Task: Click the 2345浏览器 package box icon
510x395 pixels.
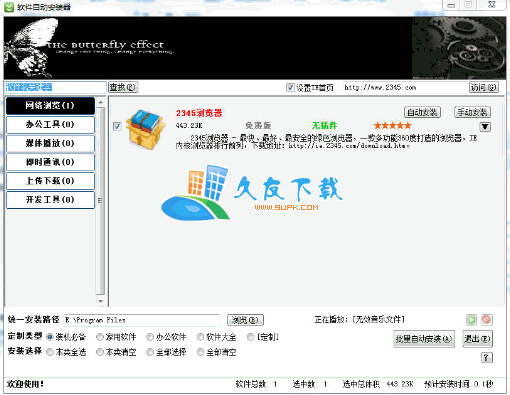Action: (146, 130)
